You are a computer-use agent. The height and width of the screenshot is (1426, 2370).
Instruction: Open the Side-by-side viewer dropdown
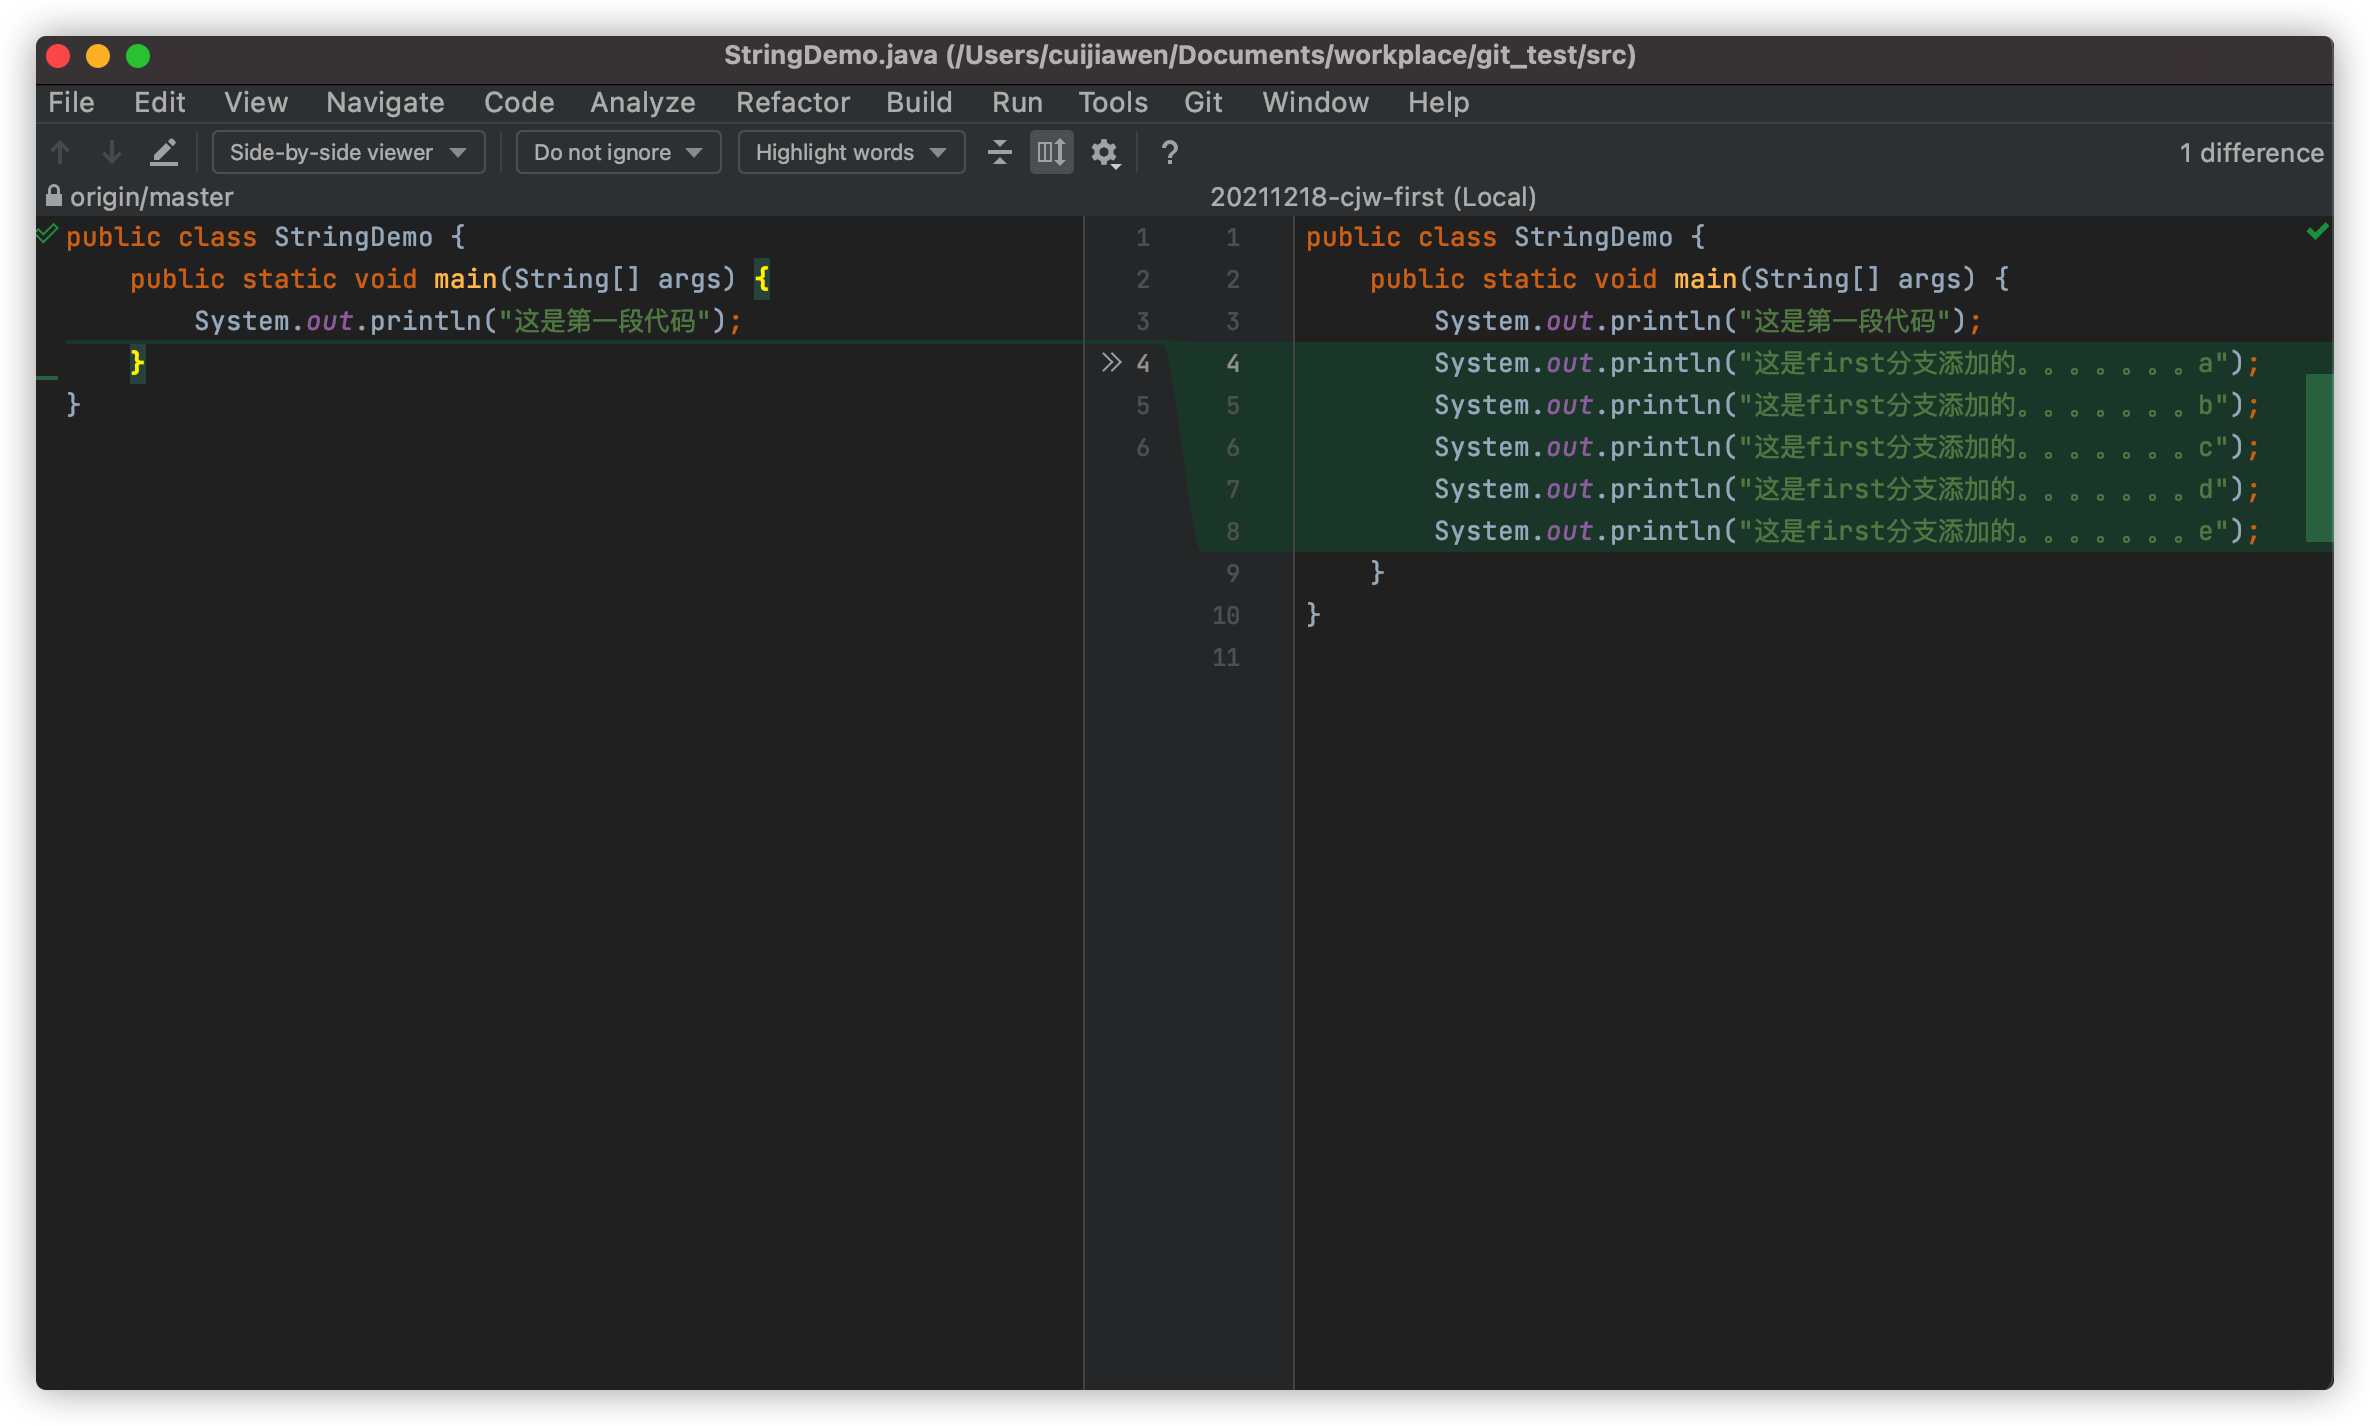point(348,152)
